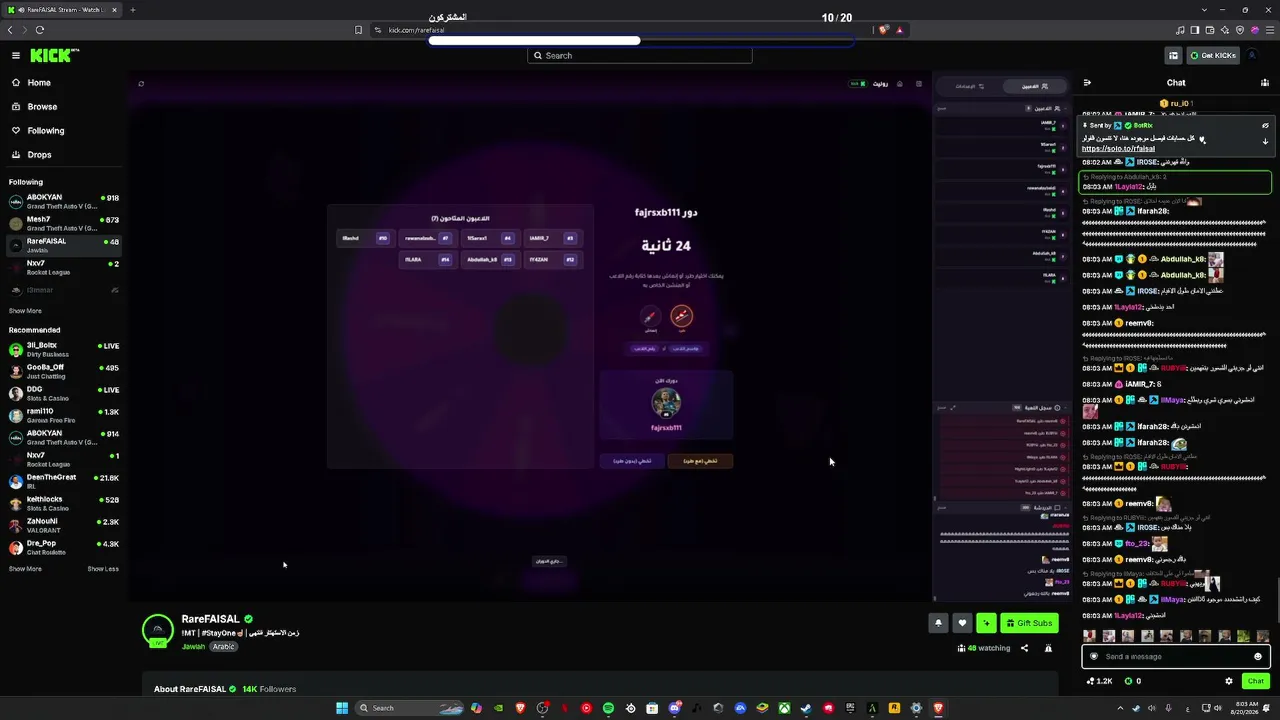Viewport: 1280px width, 720px height.
Task: Share the stream via the share icon
Action: click(1024, 648)
